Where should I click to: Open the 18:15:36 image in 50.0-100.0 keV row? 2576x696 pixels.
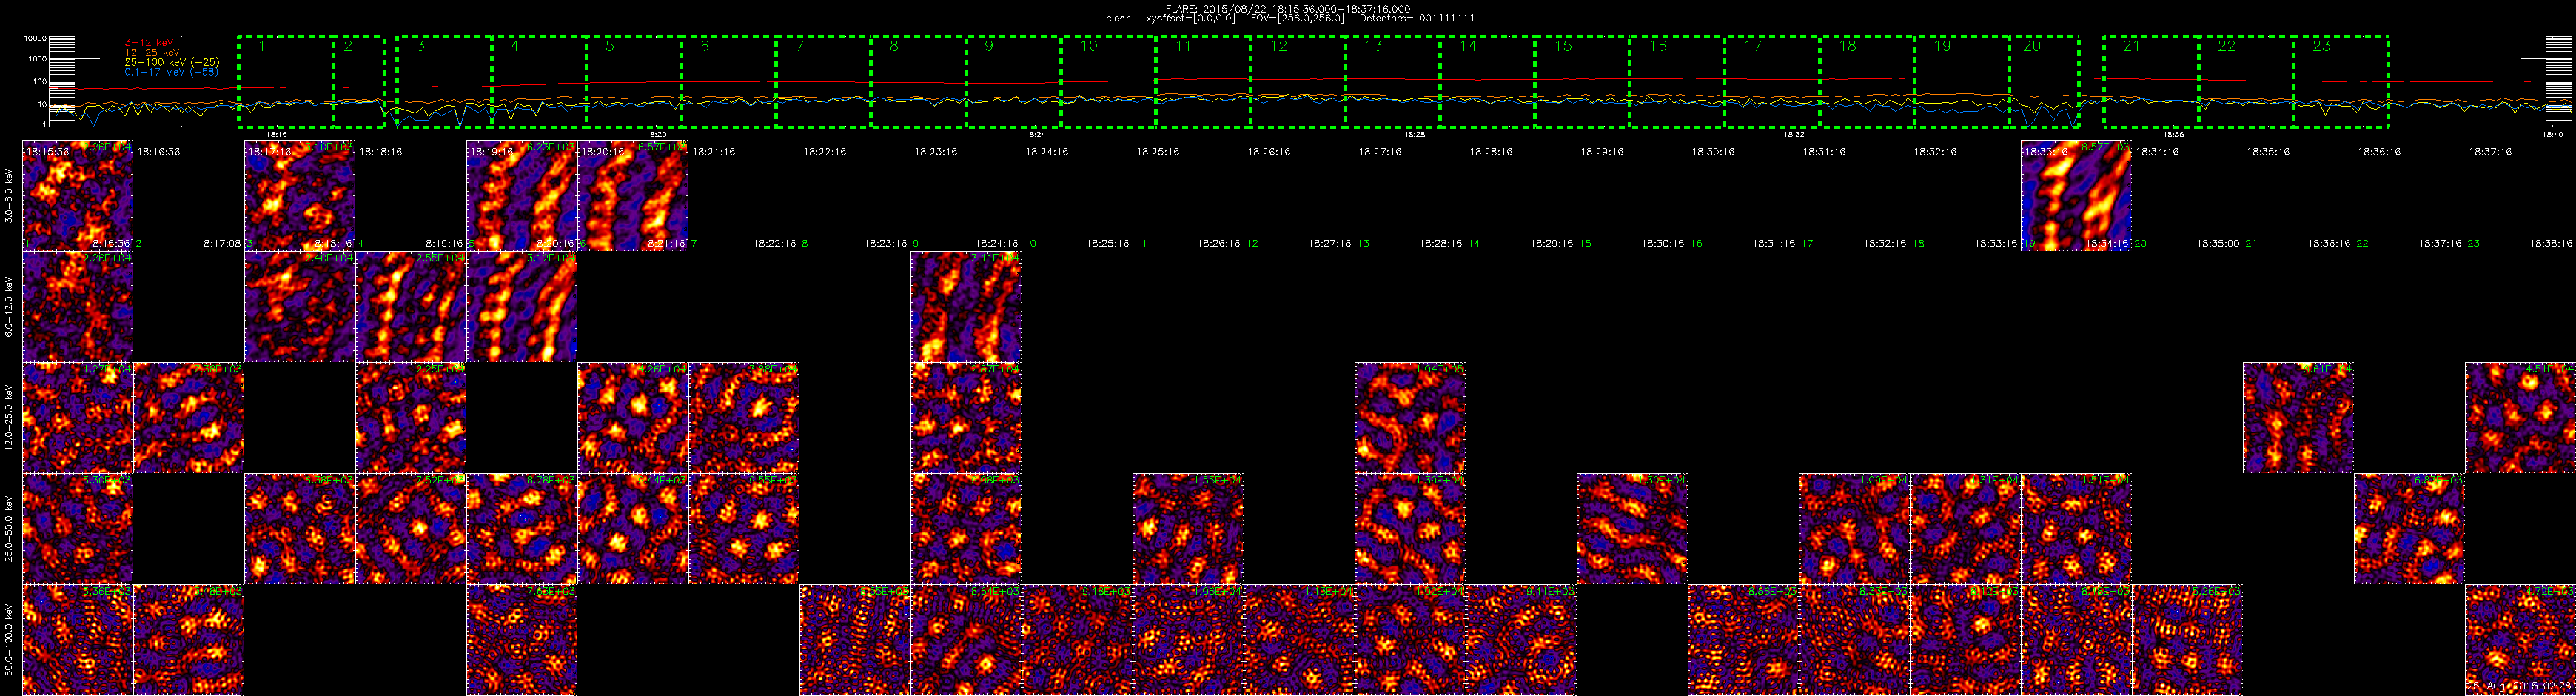pos(77,640)
